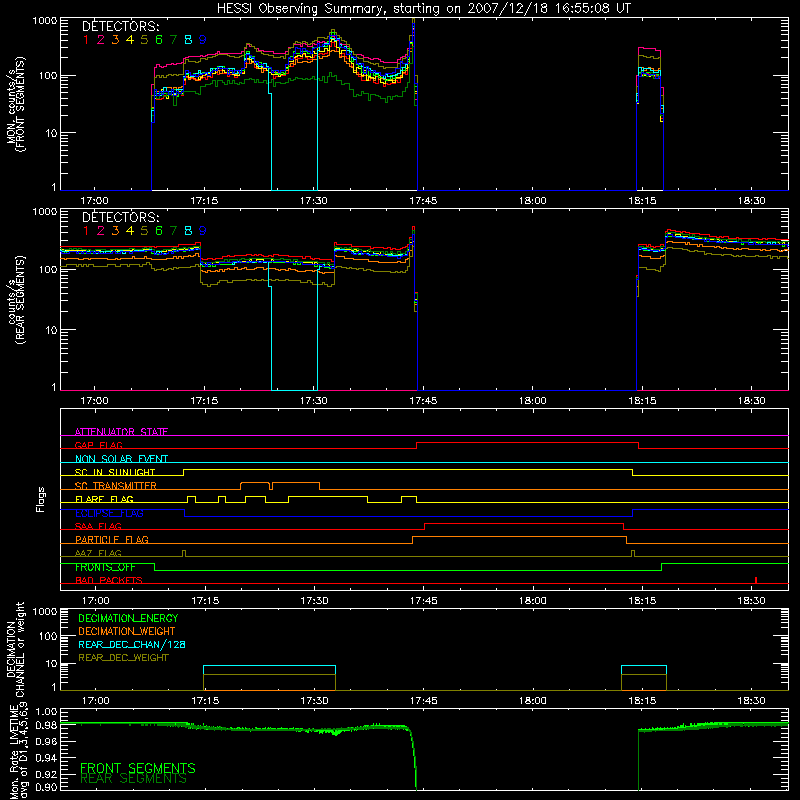
Task: Select detector number 1 in rear panel legend
Action: (86, 231)
